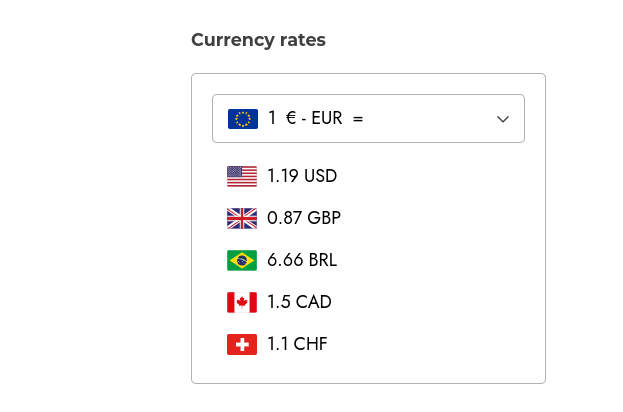The height and width of the screenshot is (412, 623).
Task: Select the 0.87 GBP rate entry
Action: tap(304, 218)
